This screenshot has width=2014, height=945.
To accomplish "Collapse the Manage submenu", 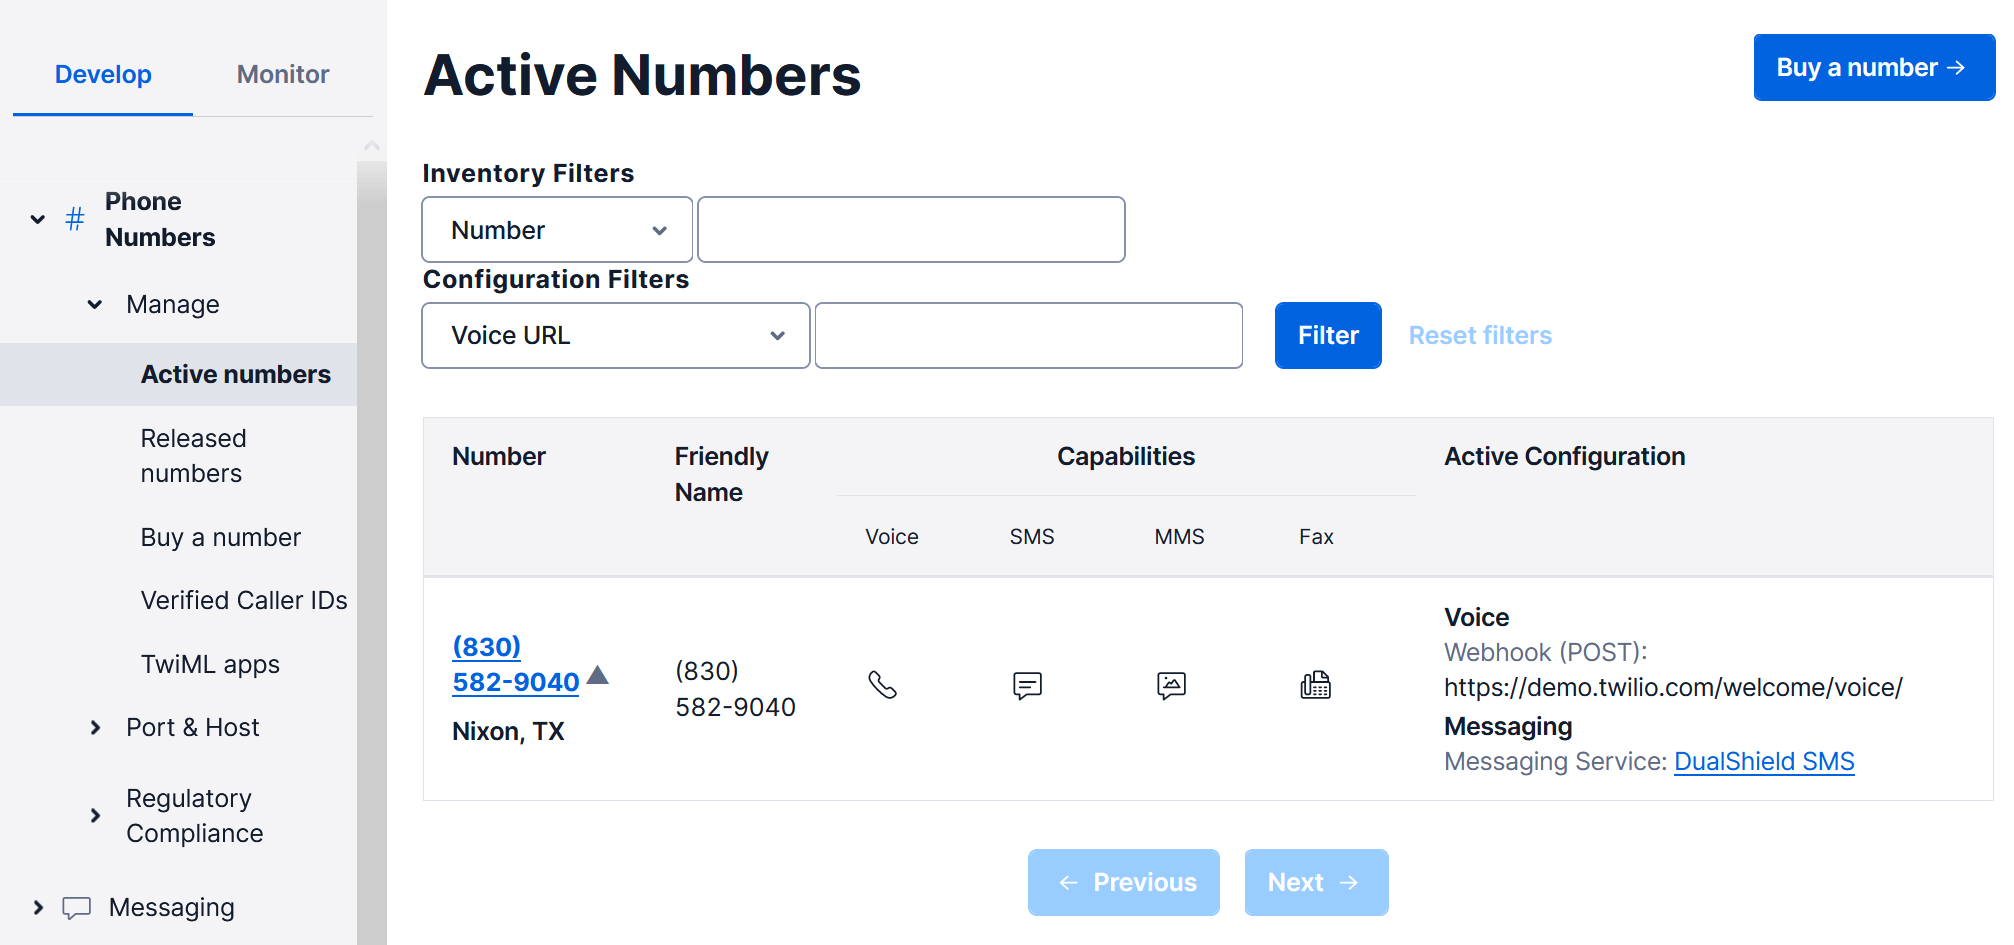I will (x=95, y=304).
